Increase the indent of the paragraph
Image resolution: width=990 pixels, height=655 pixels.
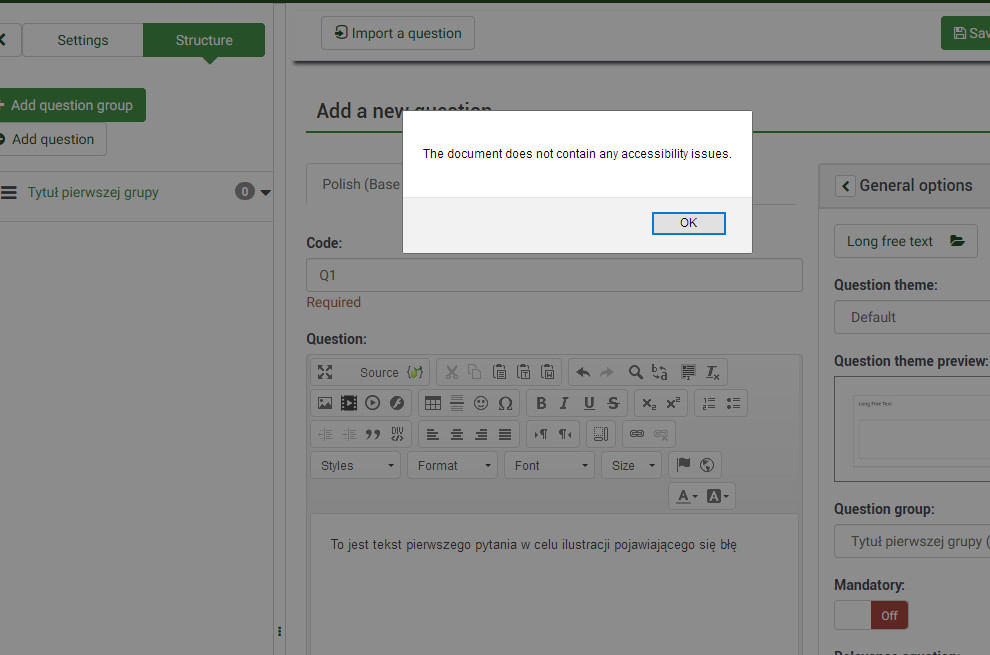(x=349, y=434)
